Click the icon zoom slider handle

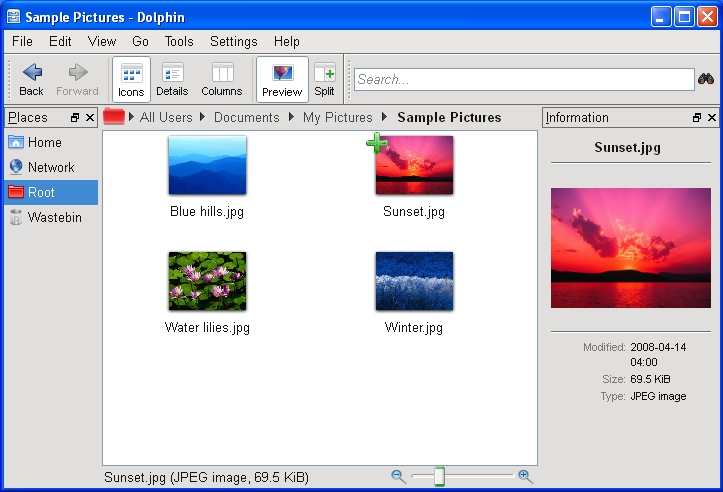coord(439,477)
